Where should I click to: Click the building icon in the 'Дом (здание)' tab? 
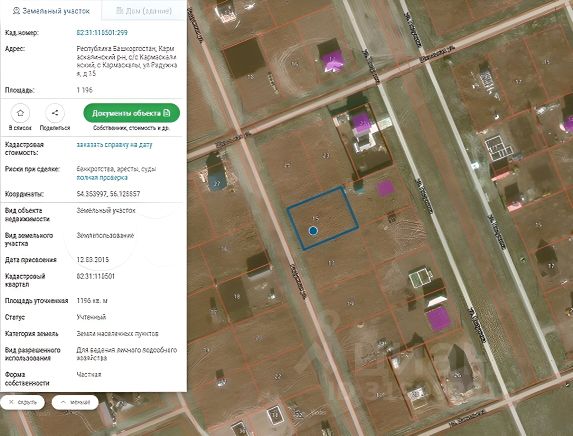[119, 11]
